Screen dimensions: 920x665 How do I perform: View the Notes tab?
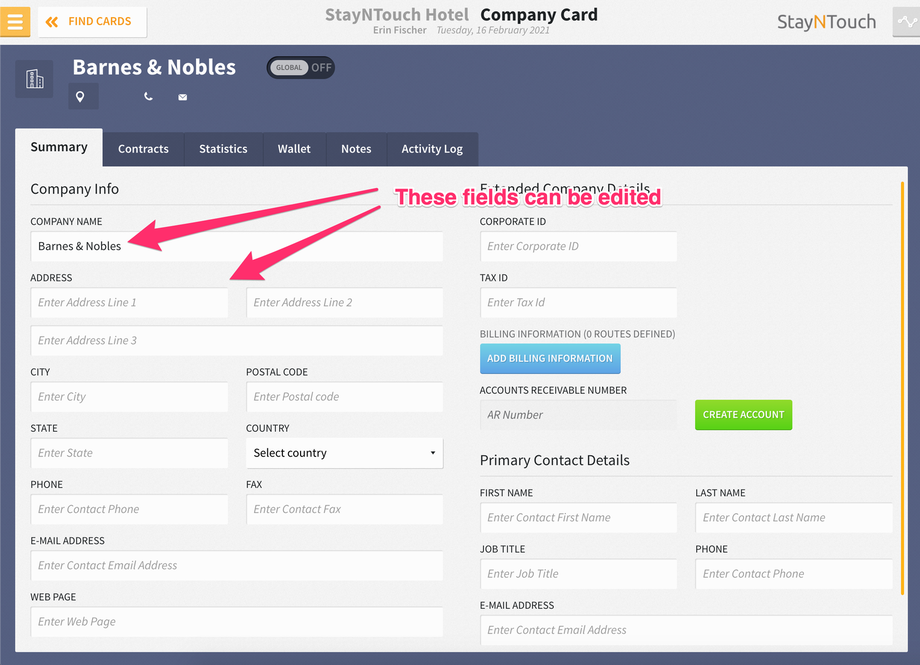click(x=356, y=149)
